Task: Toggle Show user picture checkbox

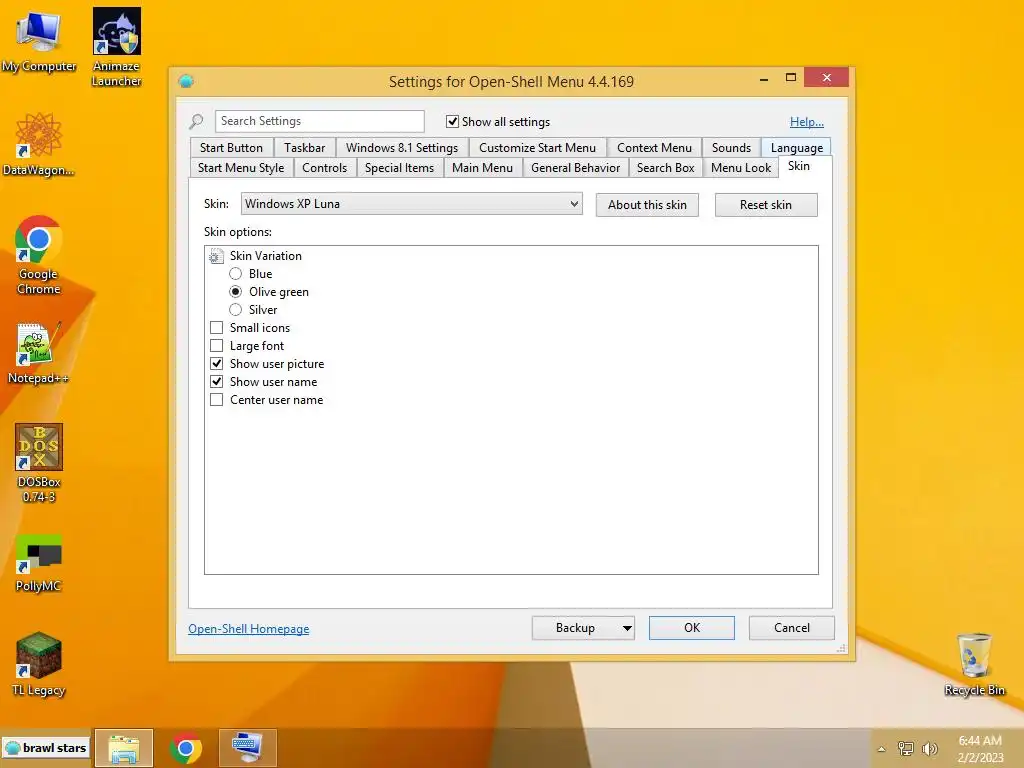Action: (217, 364)
